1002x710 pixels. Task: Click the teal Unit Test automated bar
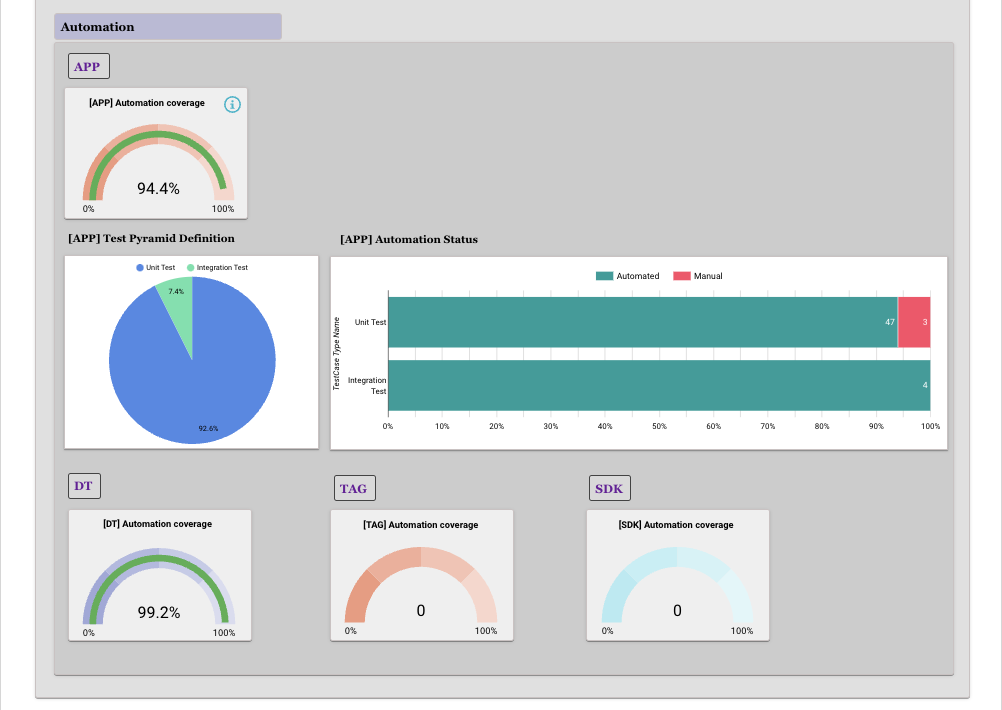(x=640, y=322)
